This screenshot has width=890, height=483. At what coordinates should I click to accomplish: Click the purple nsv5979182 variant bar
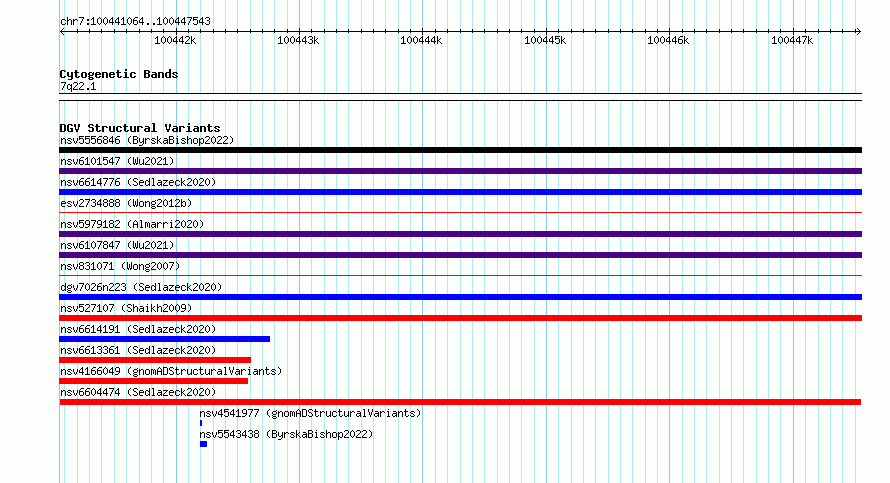(460, 234)
